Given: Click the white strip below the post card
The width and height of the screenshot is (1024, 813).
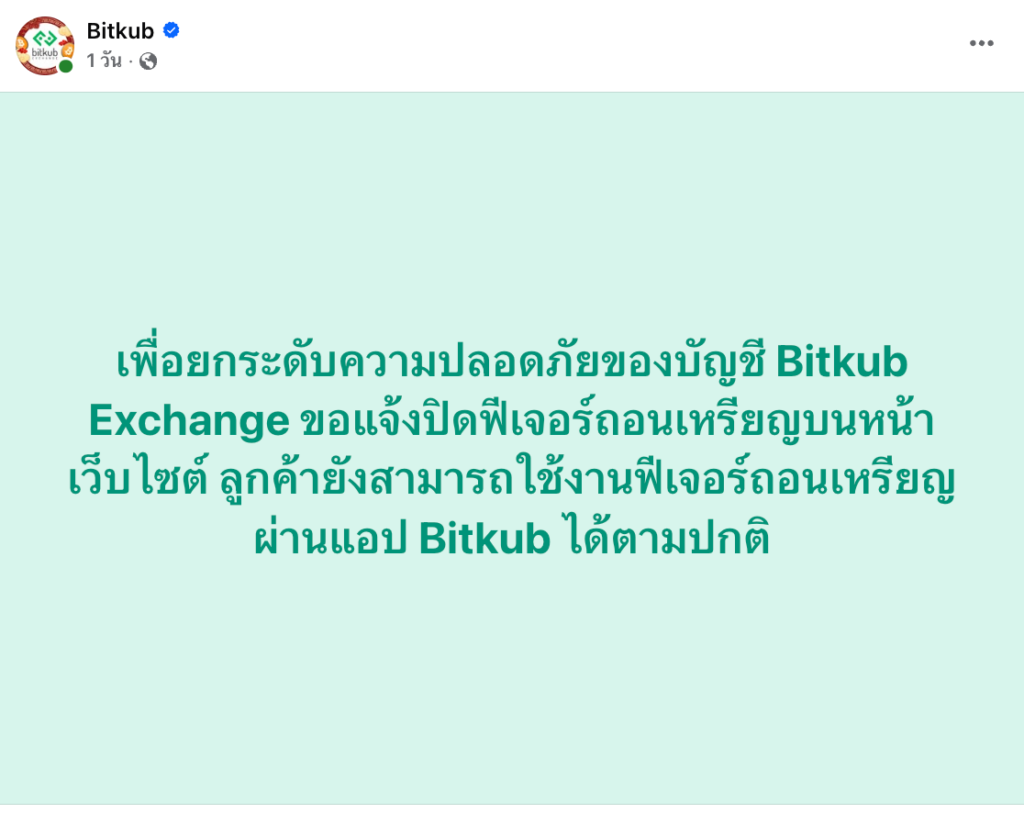Looking at the screenshot, I should [x=511, y=808].
